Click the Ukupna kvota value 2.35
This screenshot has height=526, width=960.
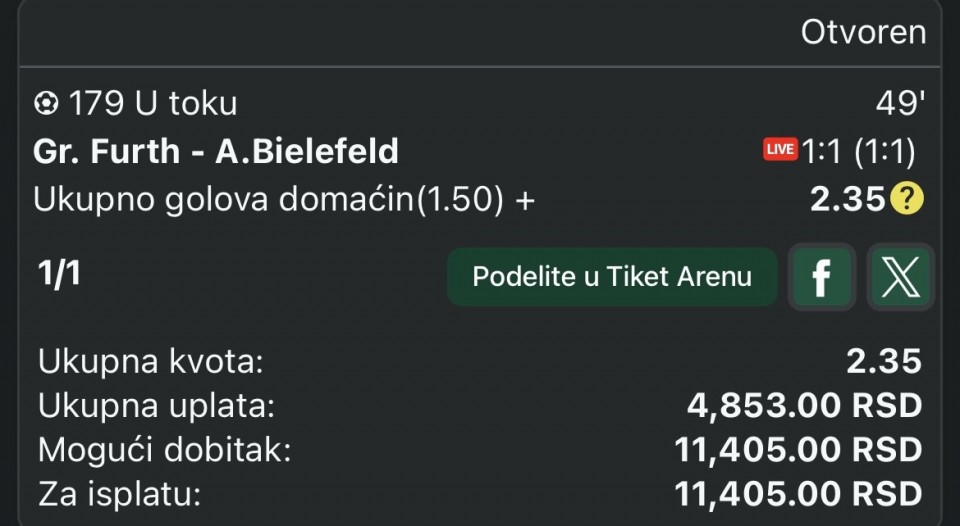click(x=884, y=362)
